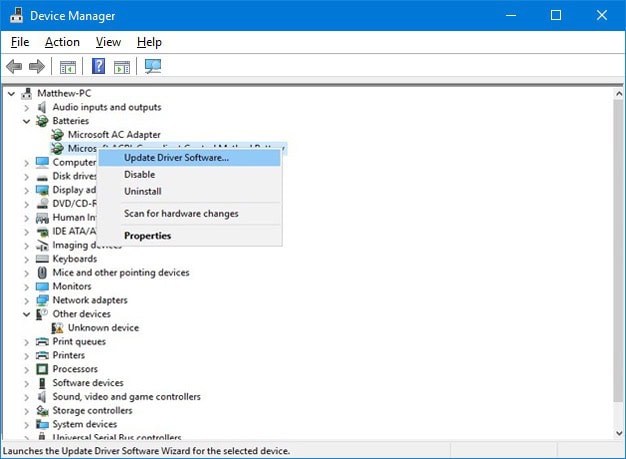
Task: Expand the Computer category
Action: click(x=26, y=163)
